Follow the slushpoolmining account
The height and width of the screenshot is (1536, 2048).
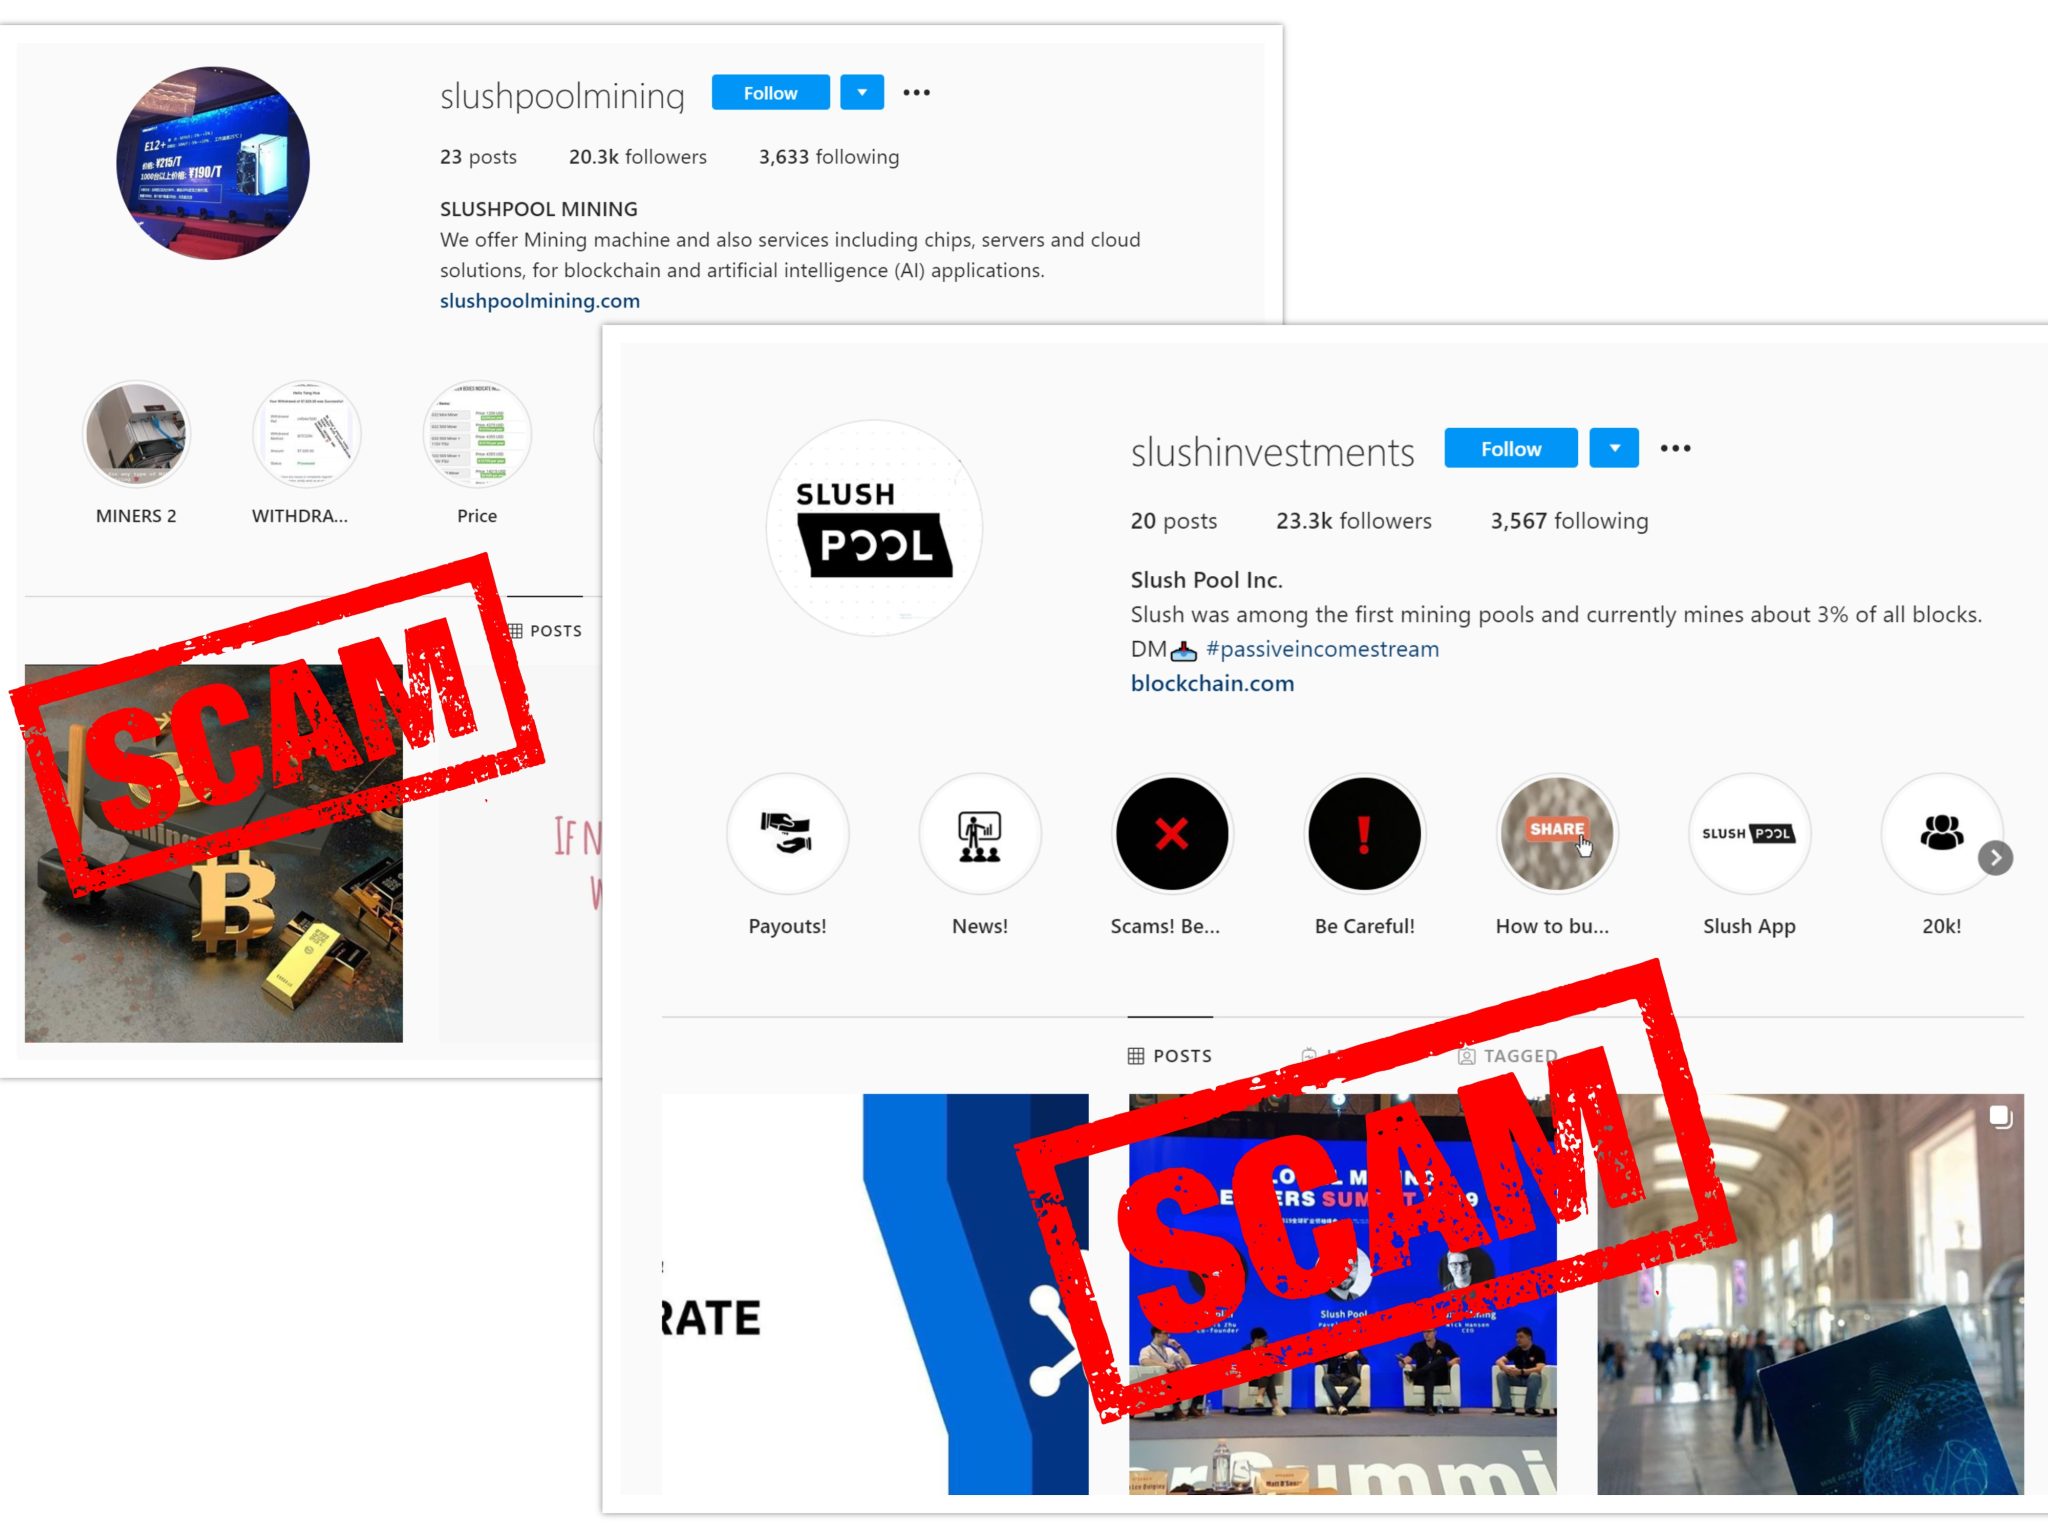coord(770,92)
